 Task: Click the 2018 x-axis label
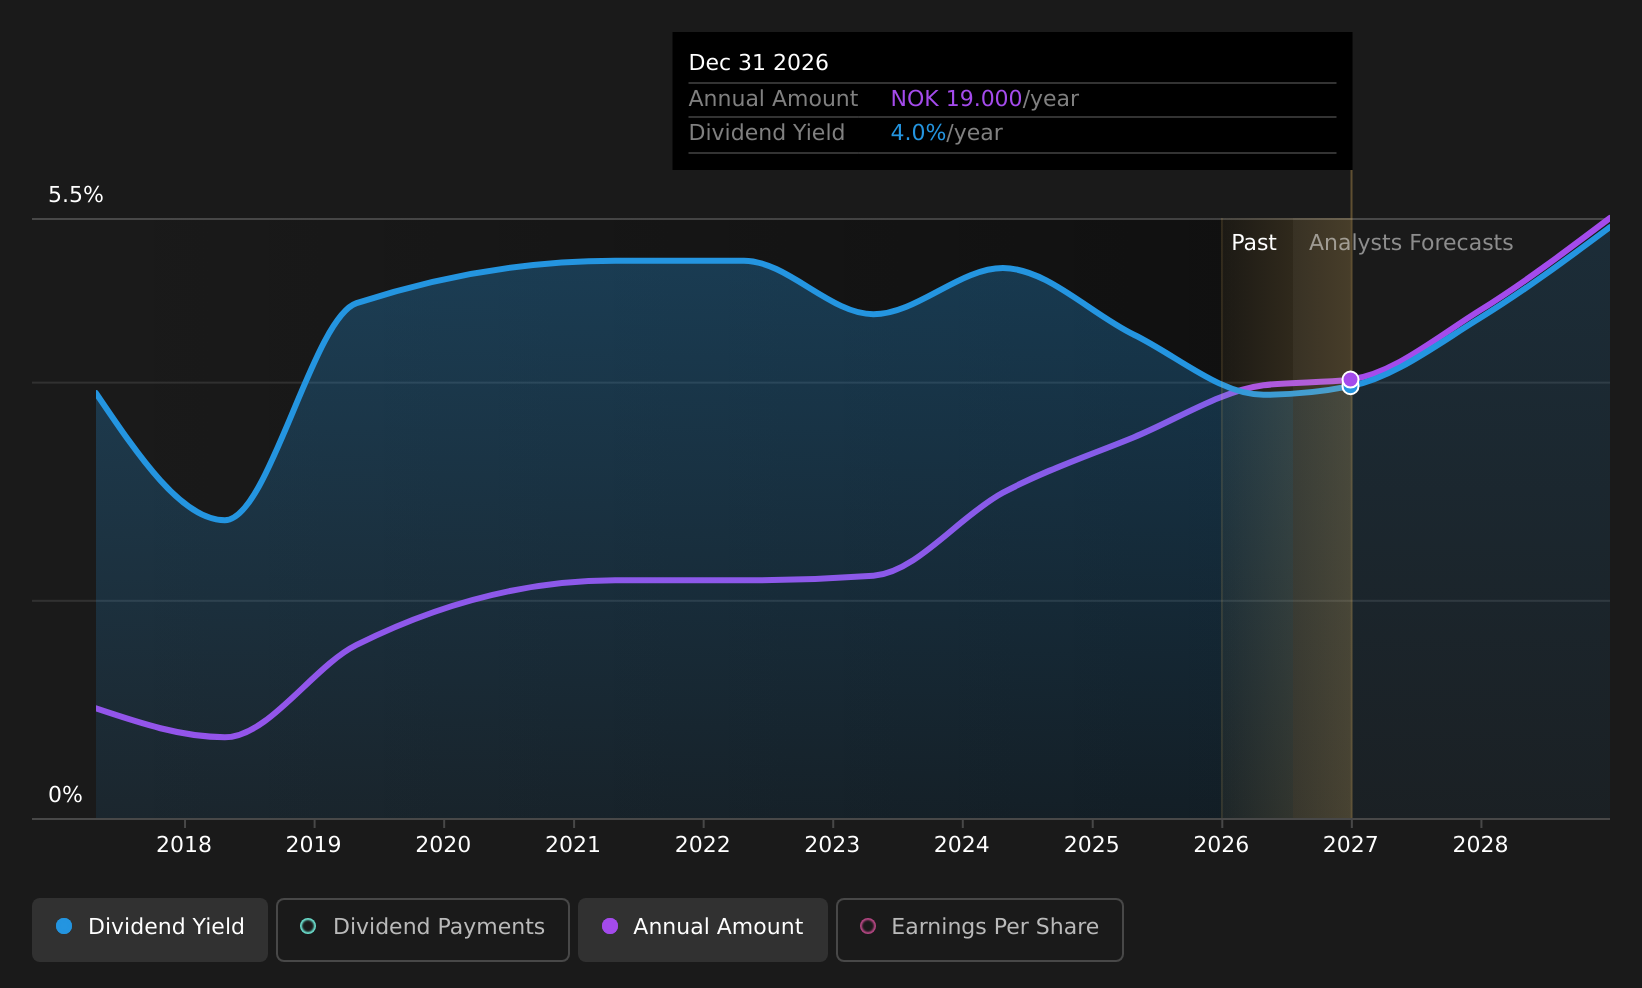click(184, 845)
